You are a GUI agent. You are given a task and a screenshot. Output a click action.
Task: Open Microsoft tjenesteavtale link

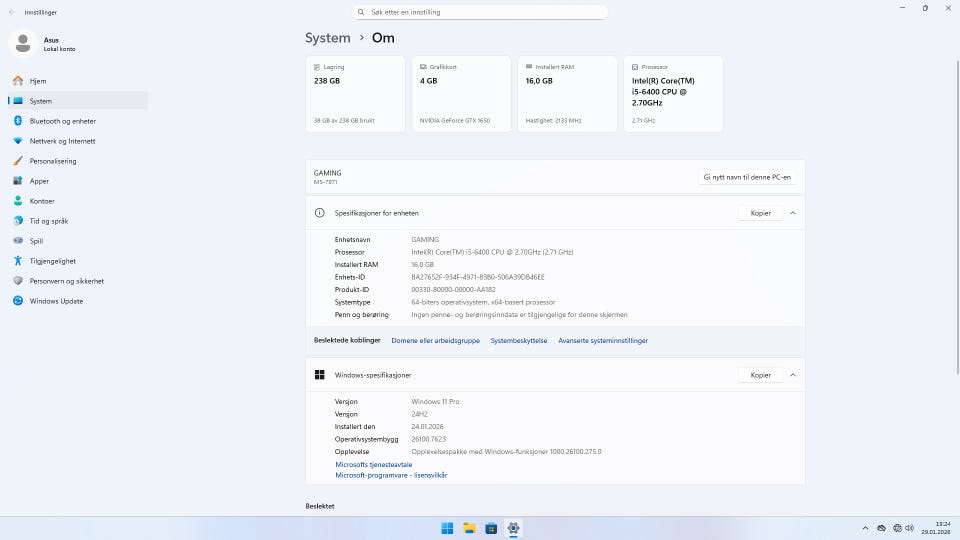(x=373, y=464)
